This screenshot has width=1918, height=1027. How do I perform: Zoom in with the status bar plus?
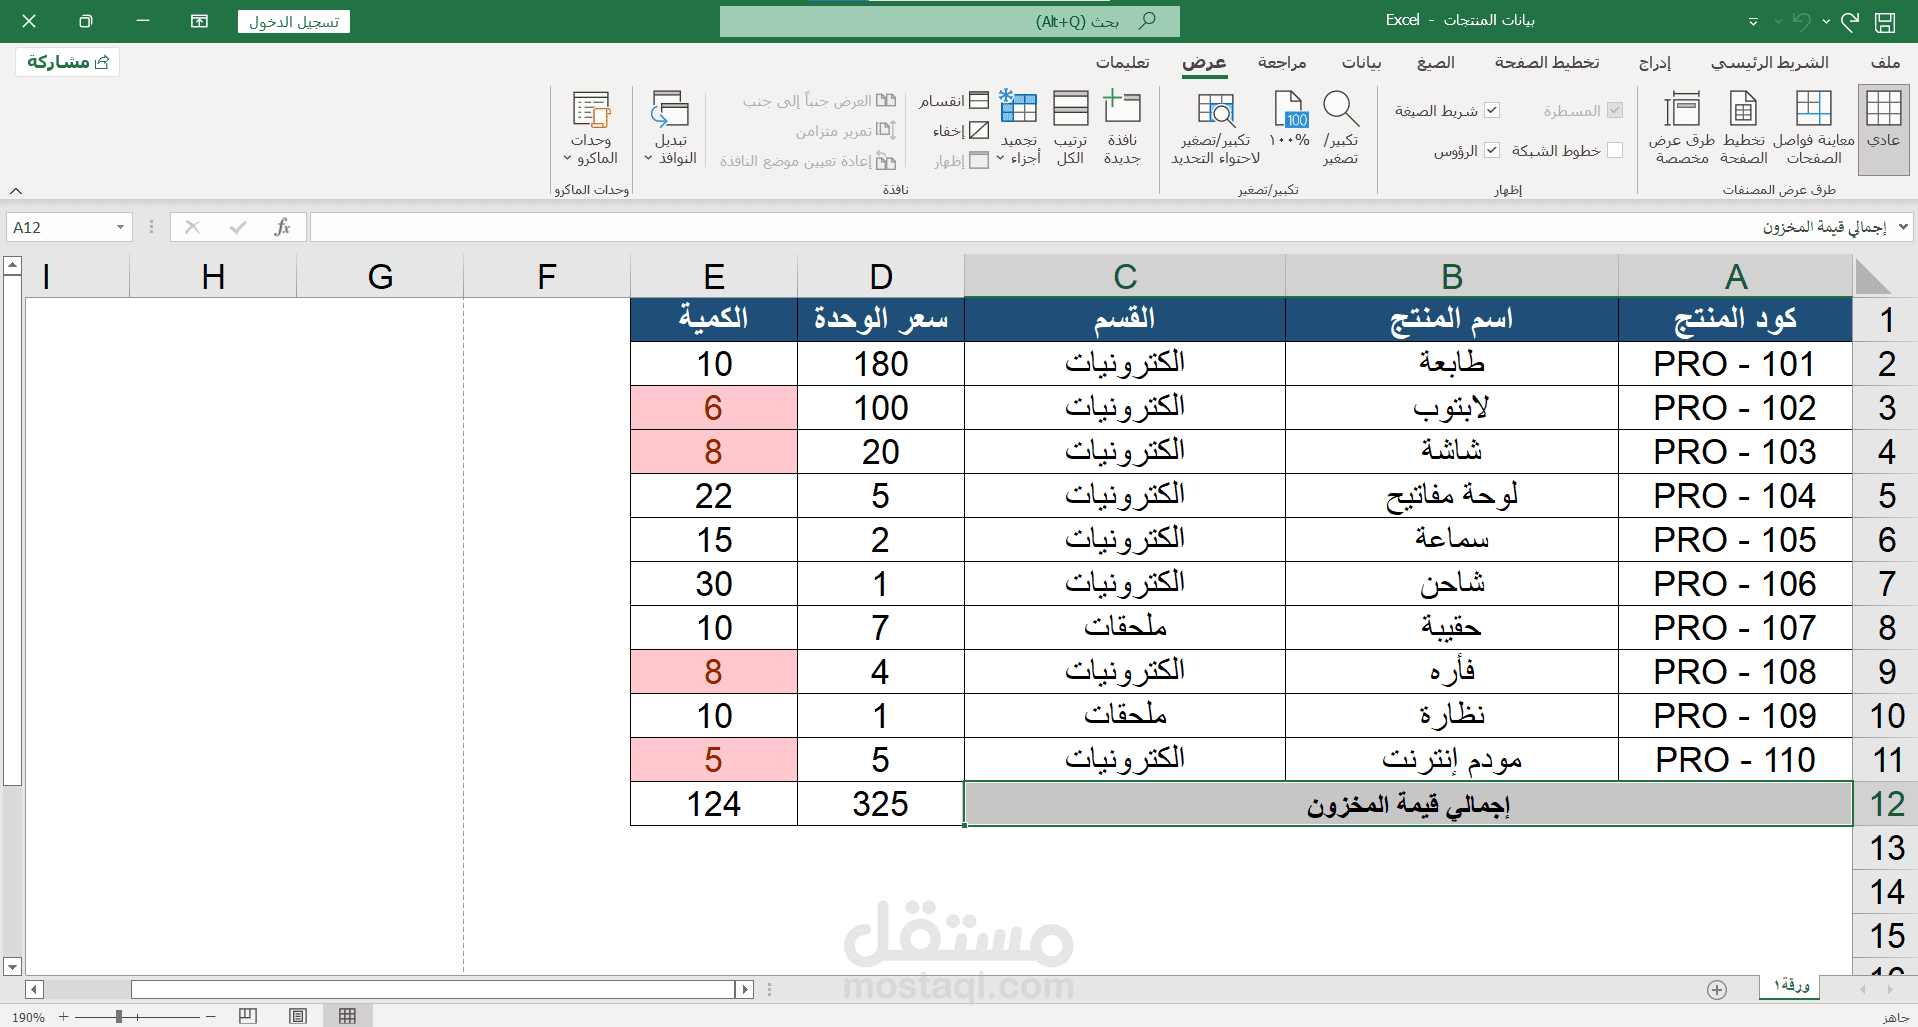coord(63,1016)
